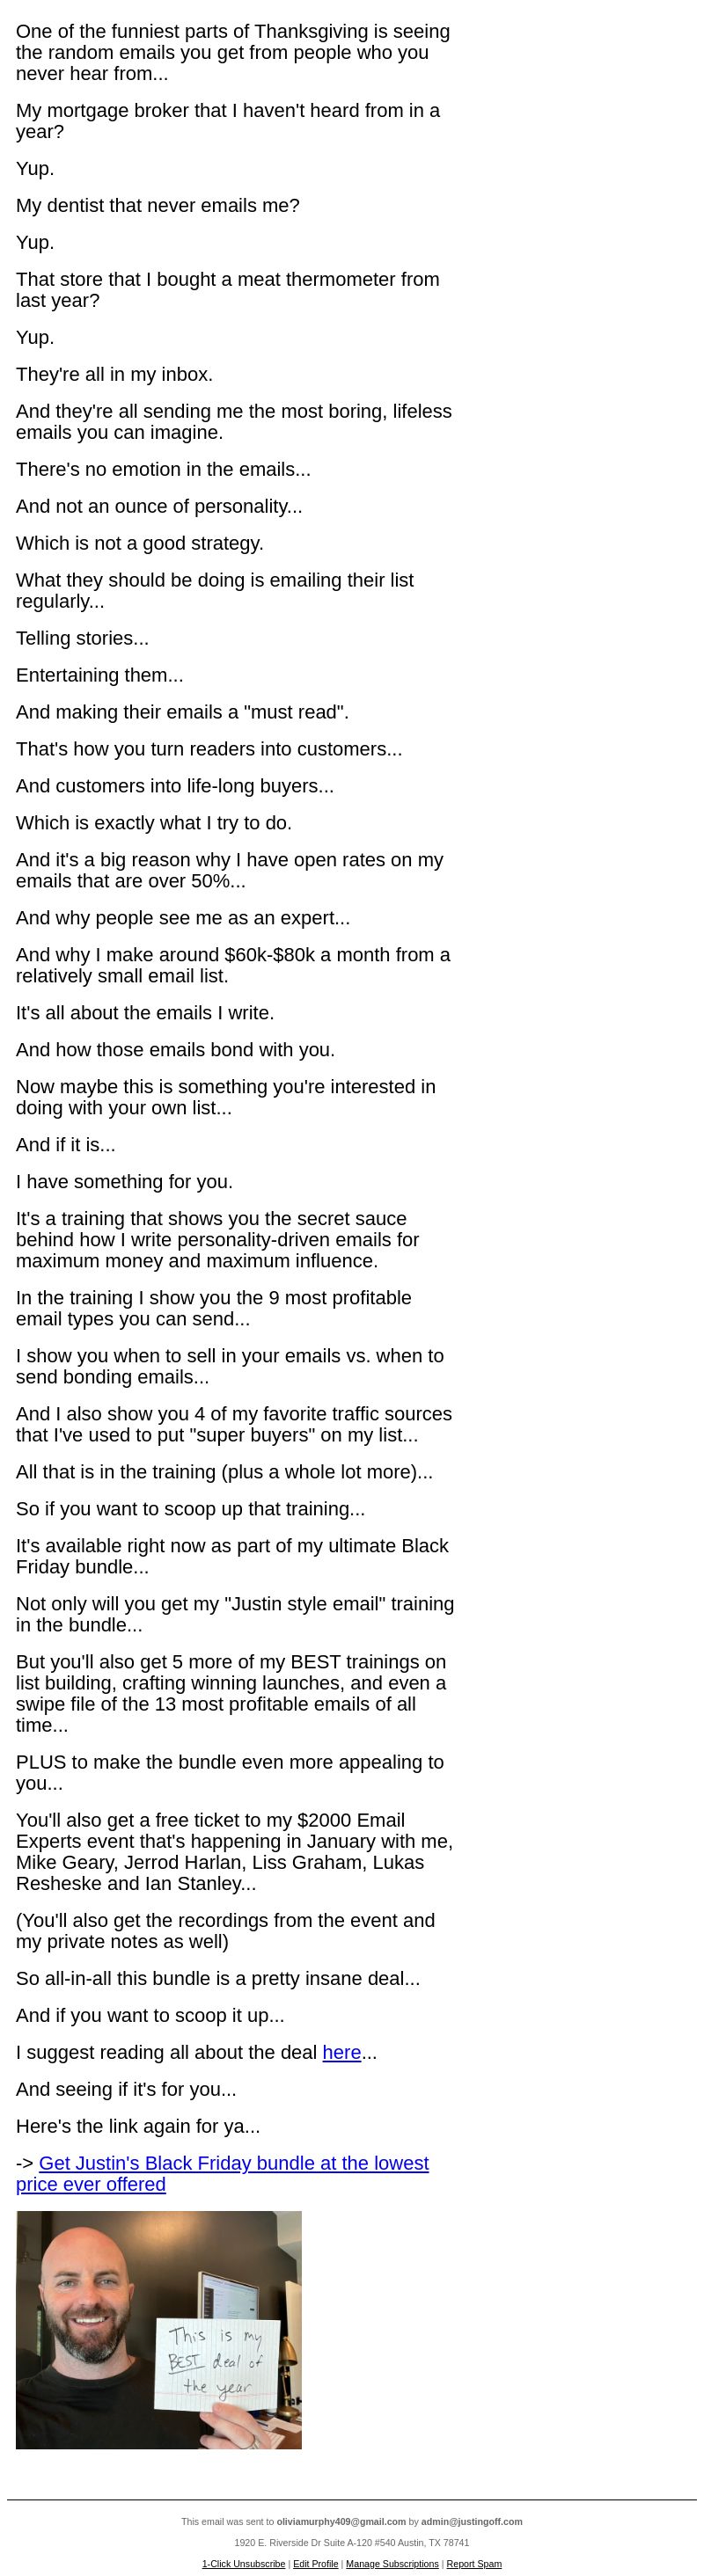Open the 'here' link about the deal
The image size is (704, 2576).
point(341,2052)
